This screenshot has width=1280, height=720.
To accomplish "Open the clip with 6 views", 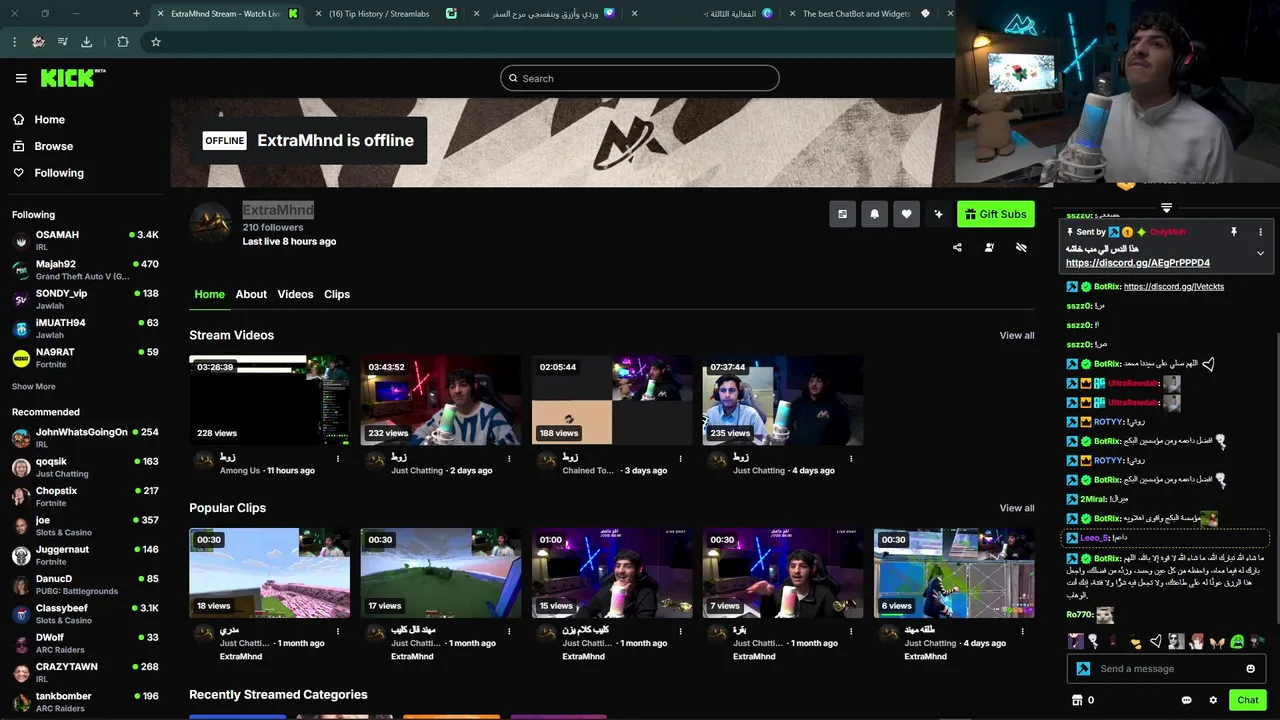I will [954, 573].
